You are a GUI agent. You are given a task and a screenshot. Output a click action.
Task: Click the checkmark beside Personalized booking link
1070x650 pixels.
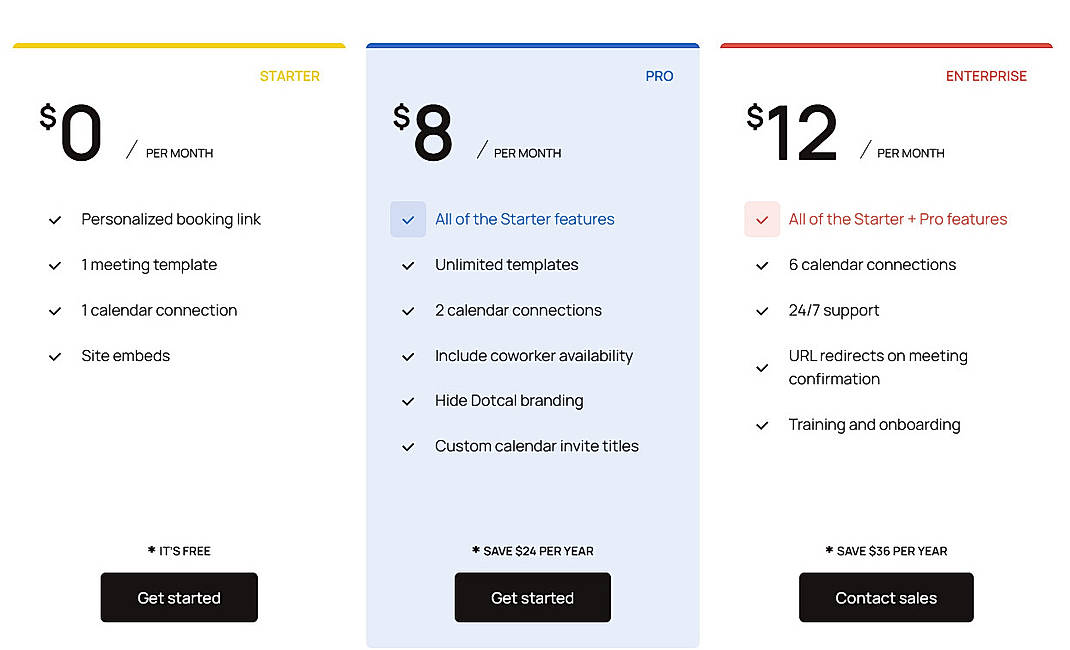pos(56,219)
